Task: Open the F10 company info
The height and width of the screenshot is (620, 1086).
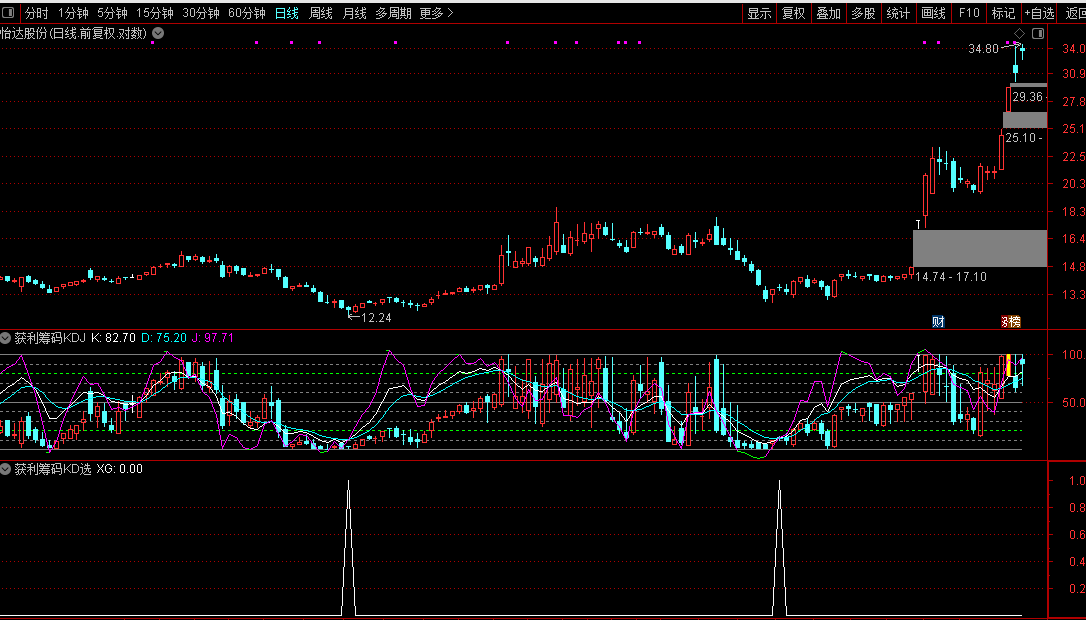Action: tap(969, 13)
